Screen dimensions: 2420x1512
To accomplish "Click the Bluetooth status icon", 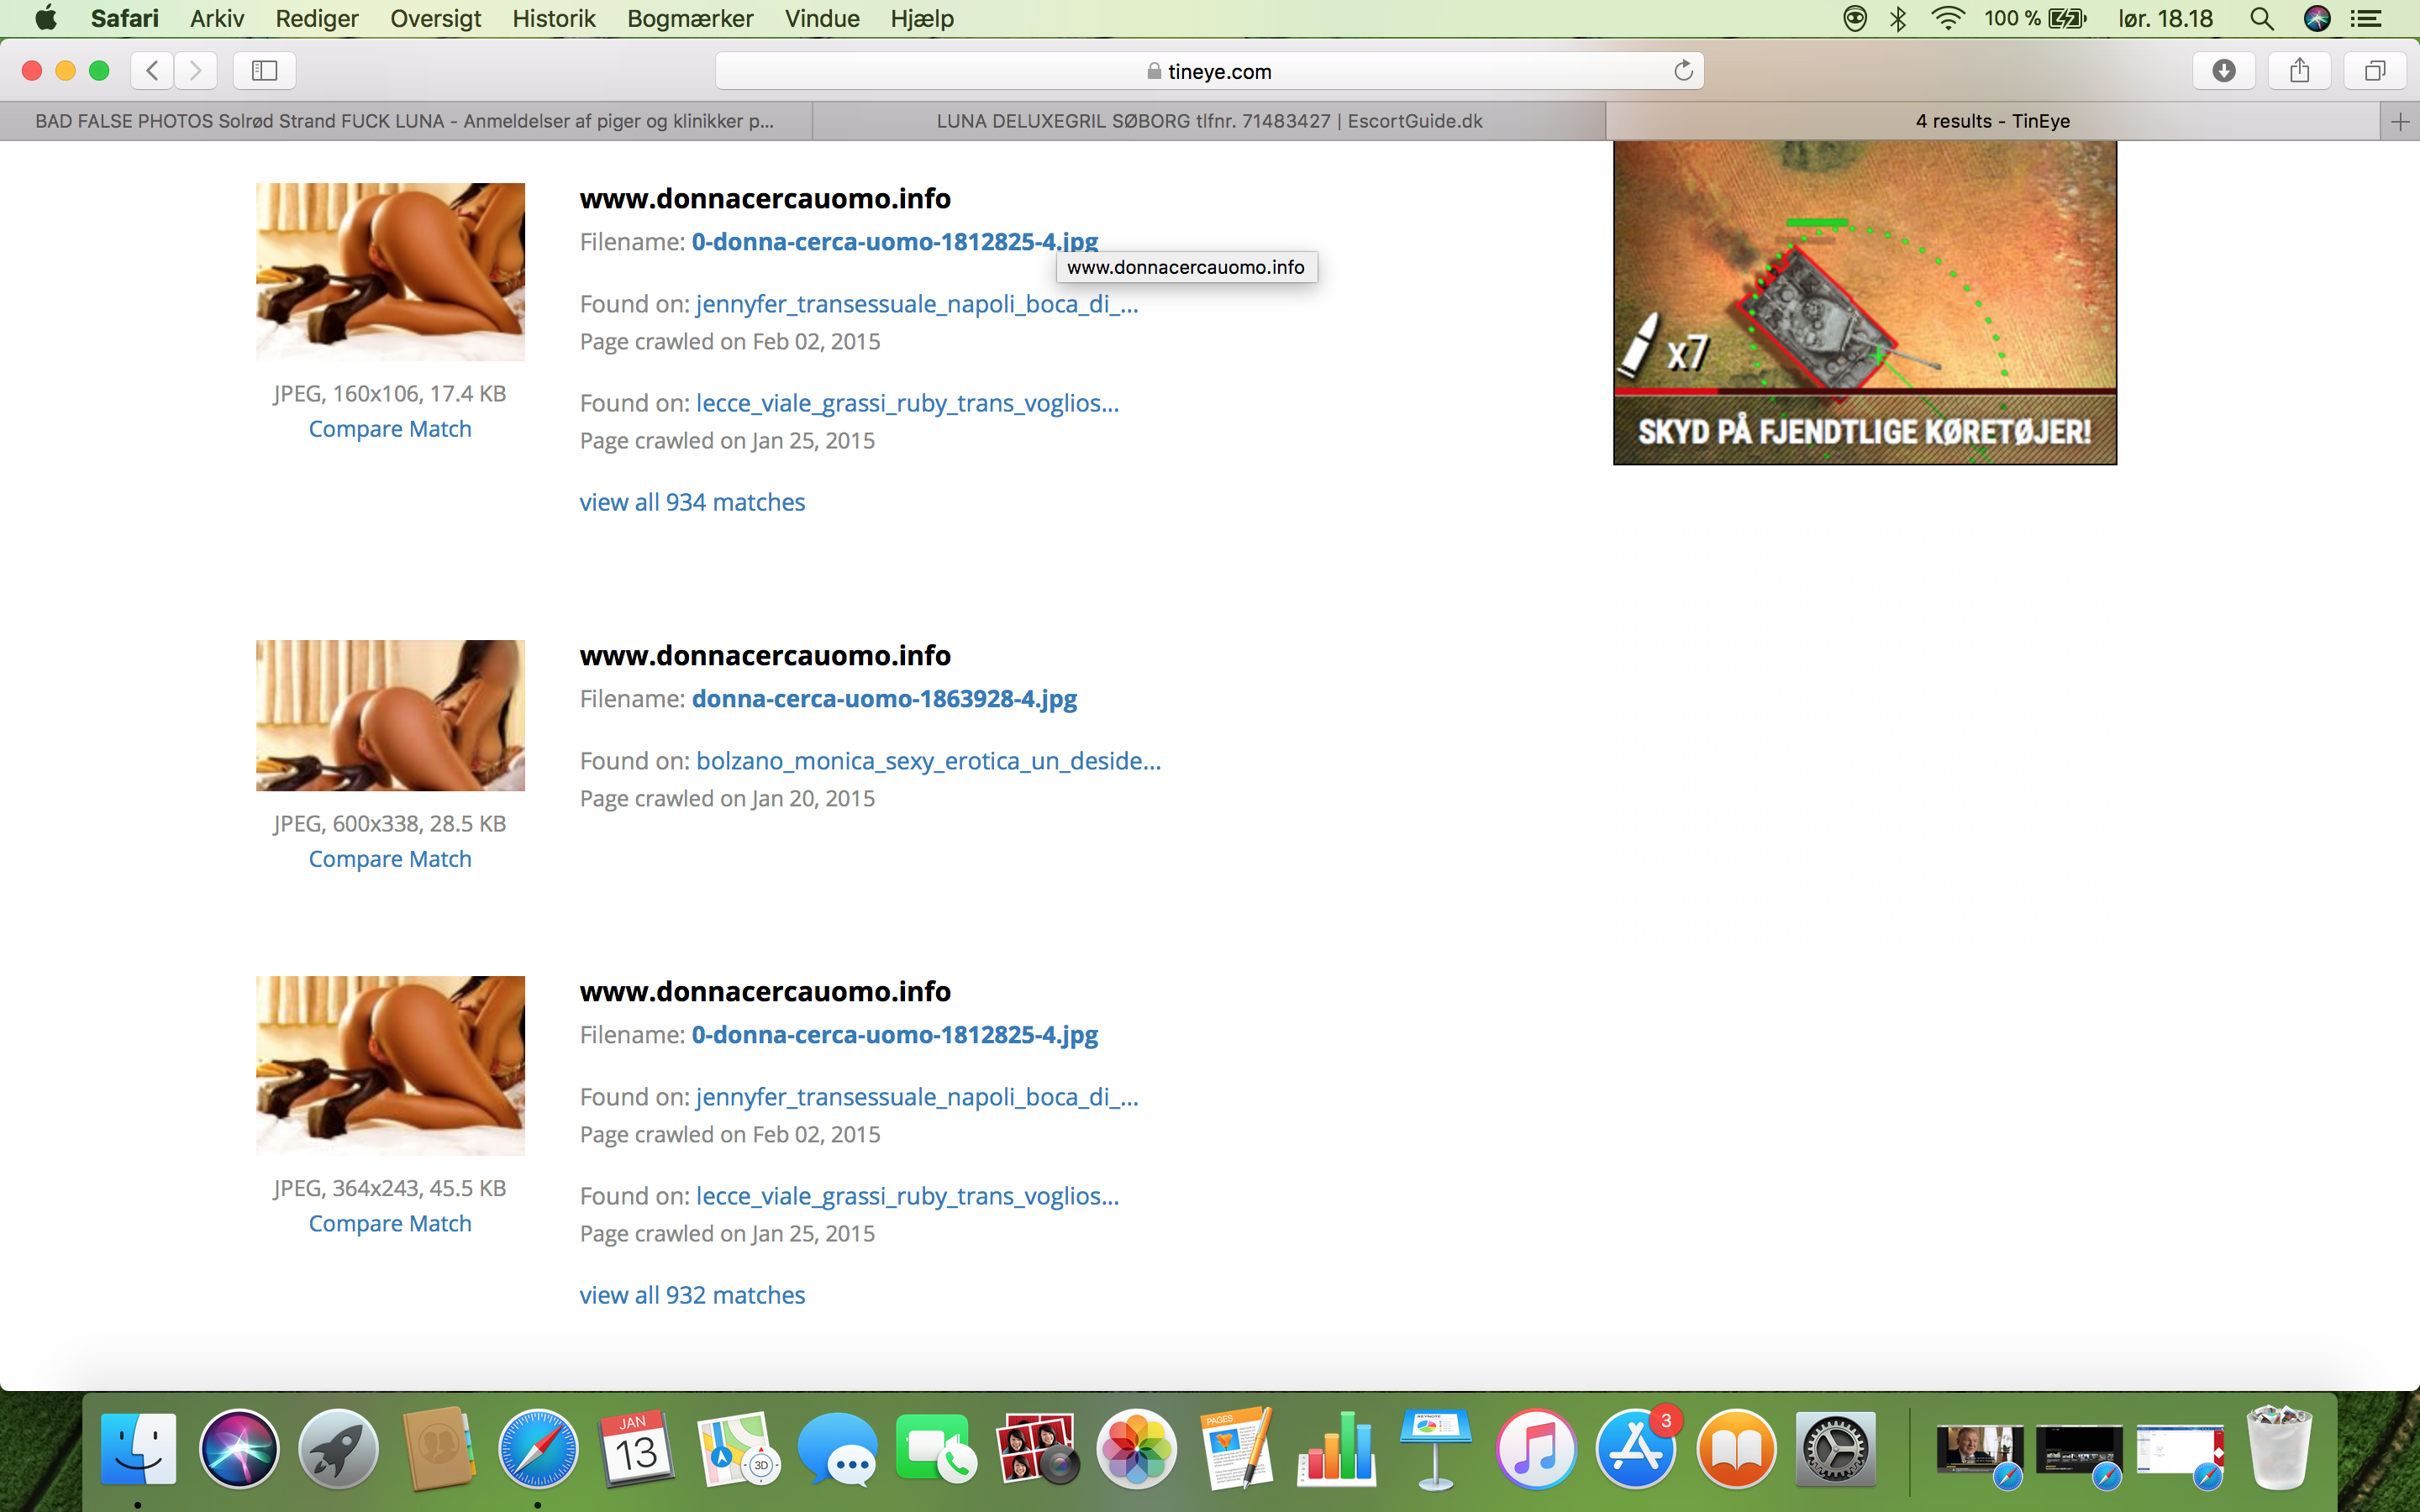I will 1898,18.
